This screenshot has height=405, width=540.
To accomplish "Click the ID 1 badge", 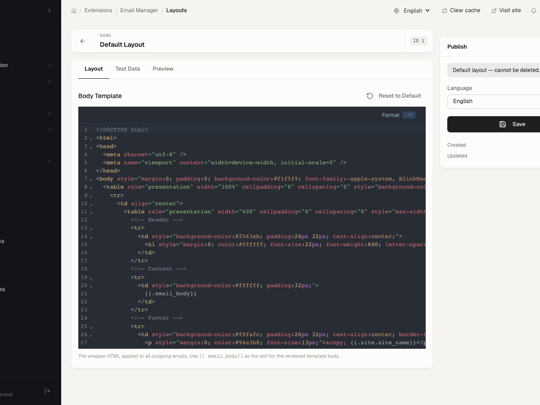I will 418,41.
